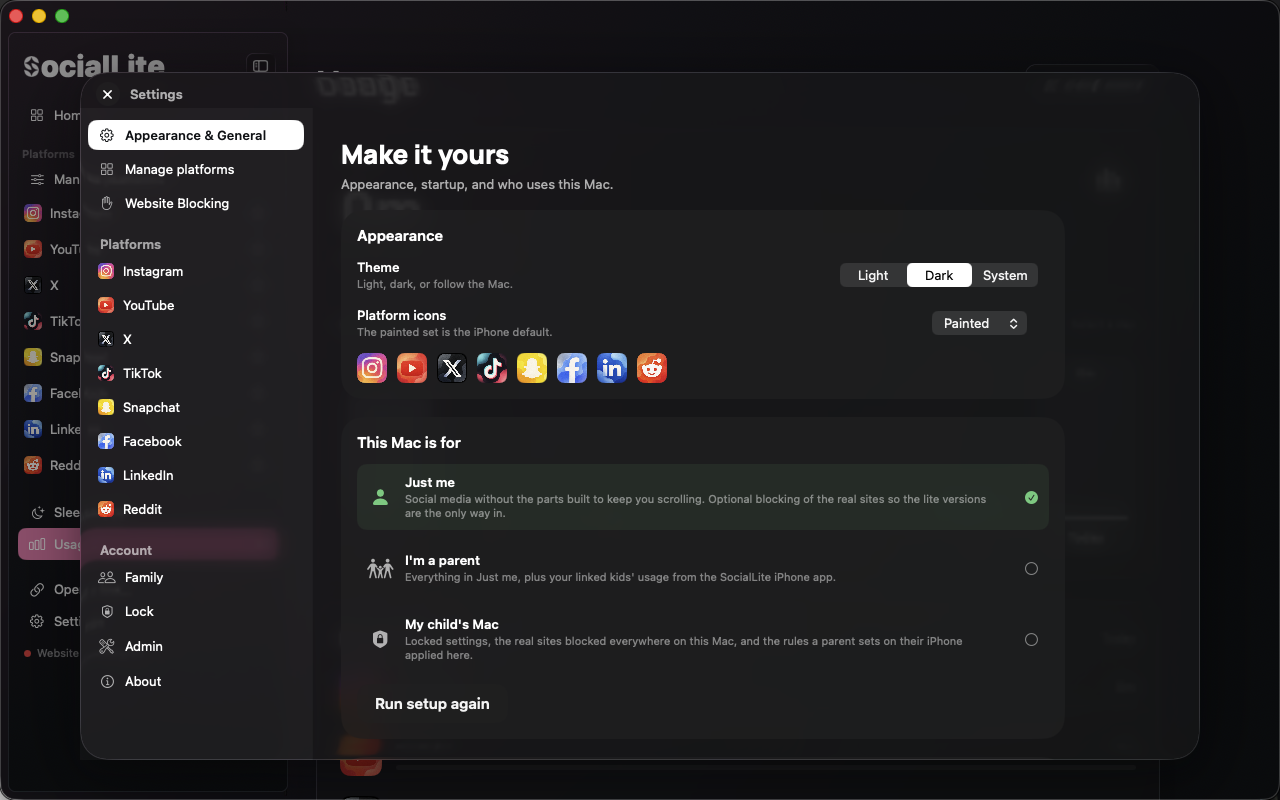
Task: Select LinkedIn in the Settings platforms list
Action: pos(196,475)
